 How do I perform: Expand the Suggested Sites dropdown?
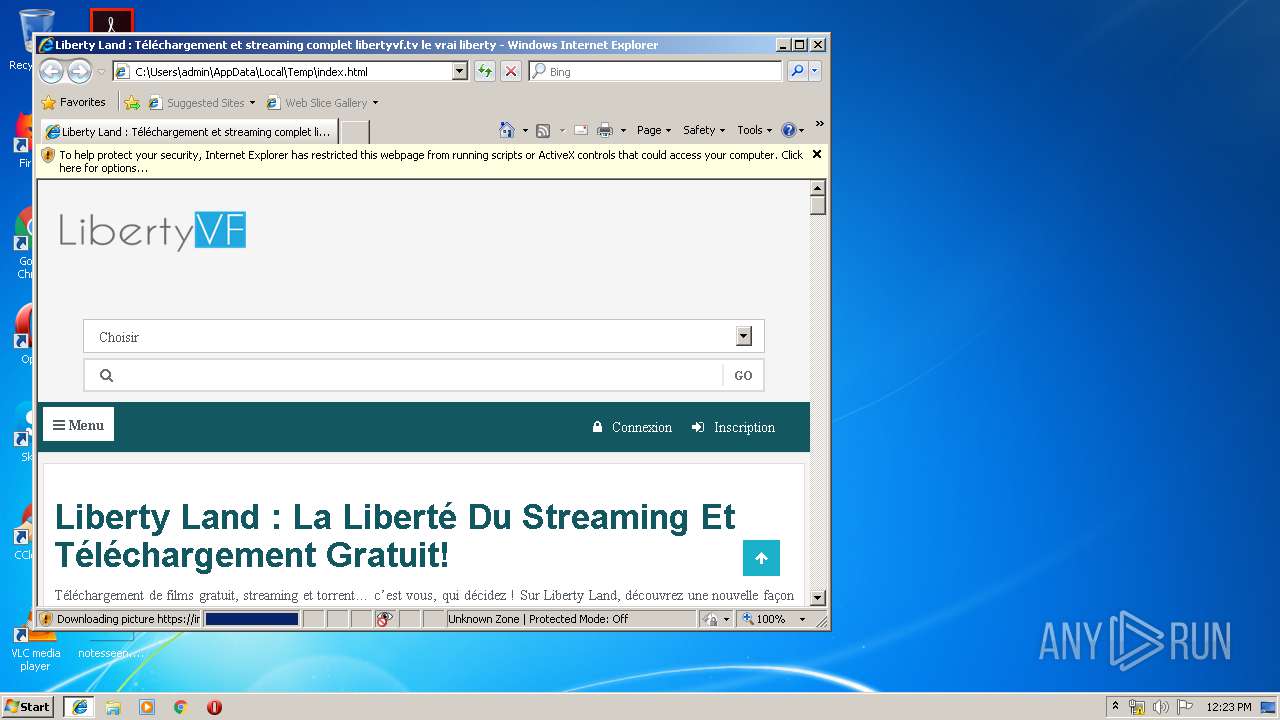[x=252, y=103]
